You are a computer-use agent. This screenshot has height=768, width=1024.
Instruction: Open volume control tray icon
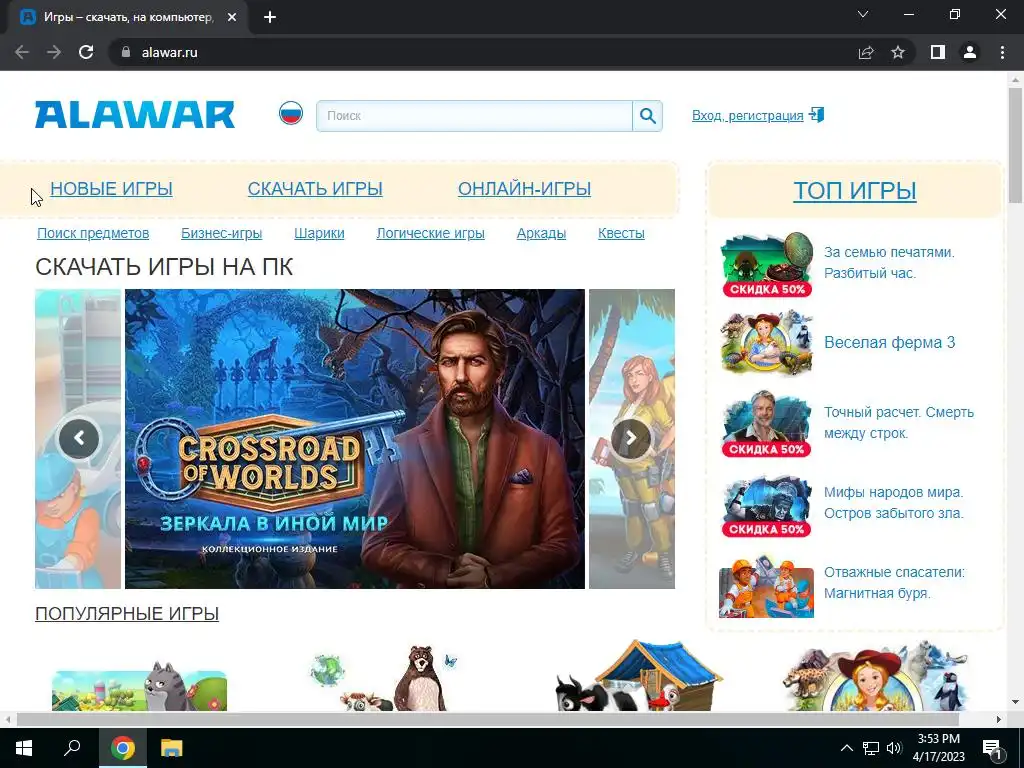tap(894, 748)
